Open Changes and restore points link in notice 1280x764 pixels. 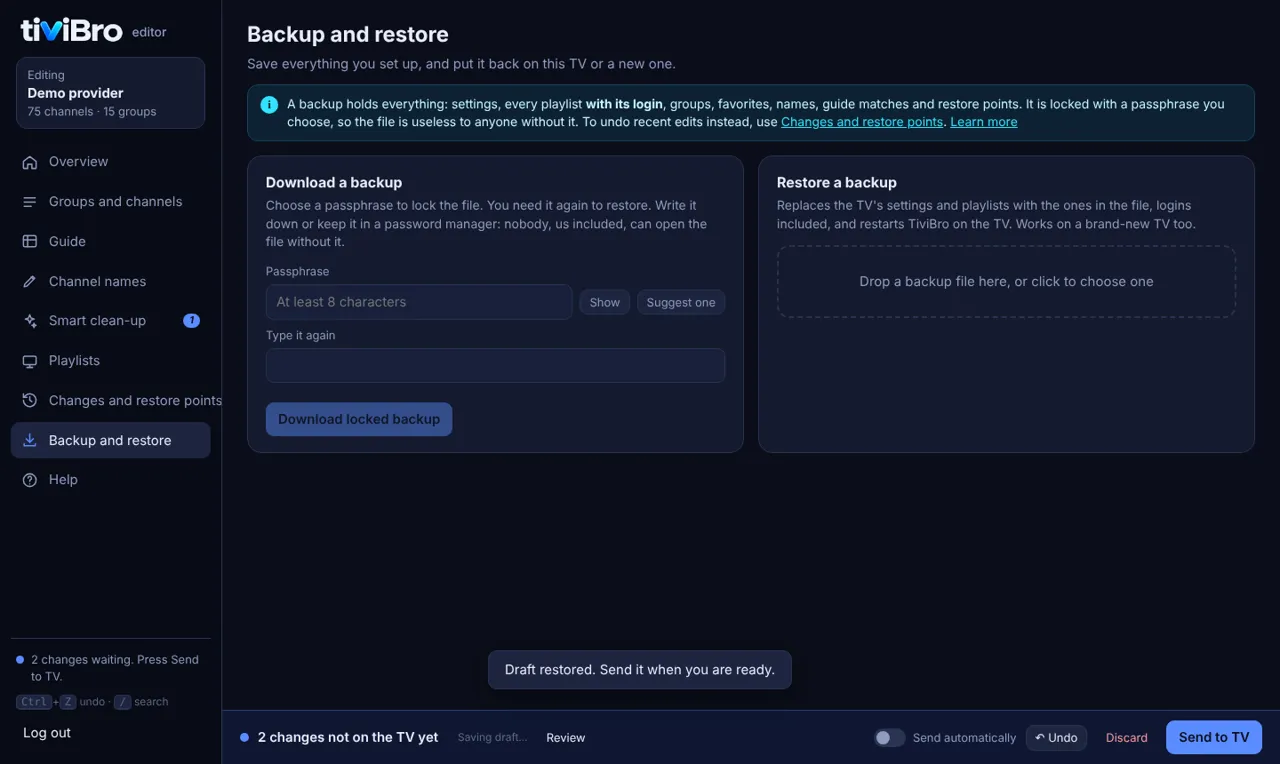[862, 122]
